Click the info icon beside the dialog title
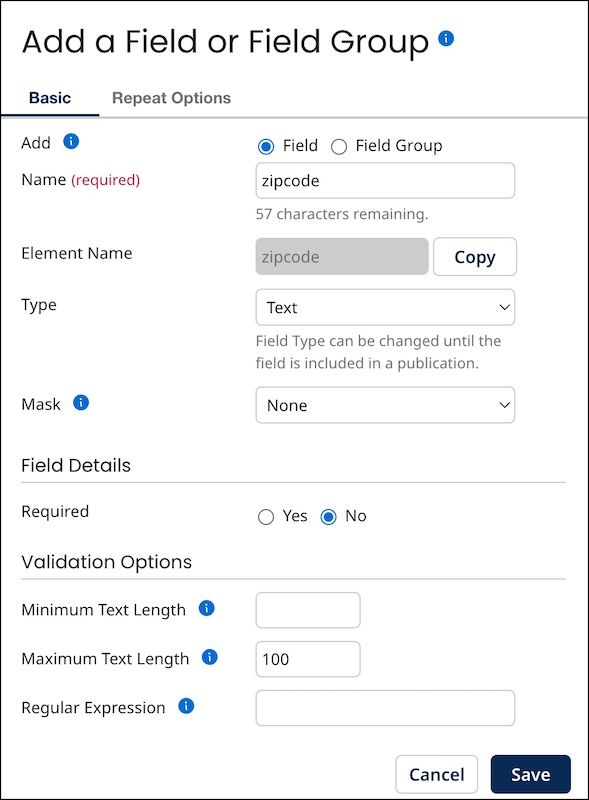This screenshot has width=589, height=800. pos(446,40)
